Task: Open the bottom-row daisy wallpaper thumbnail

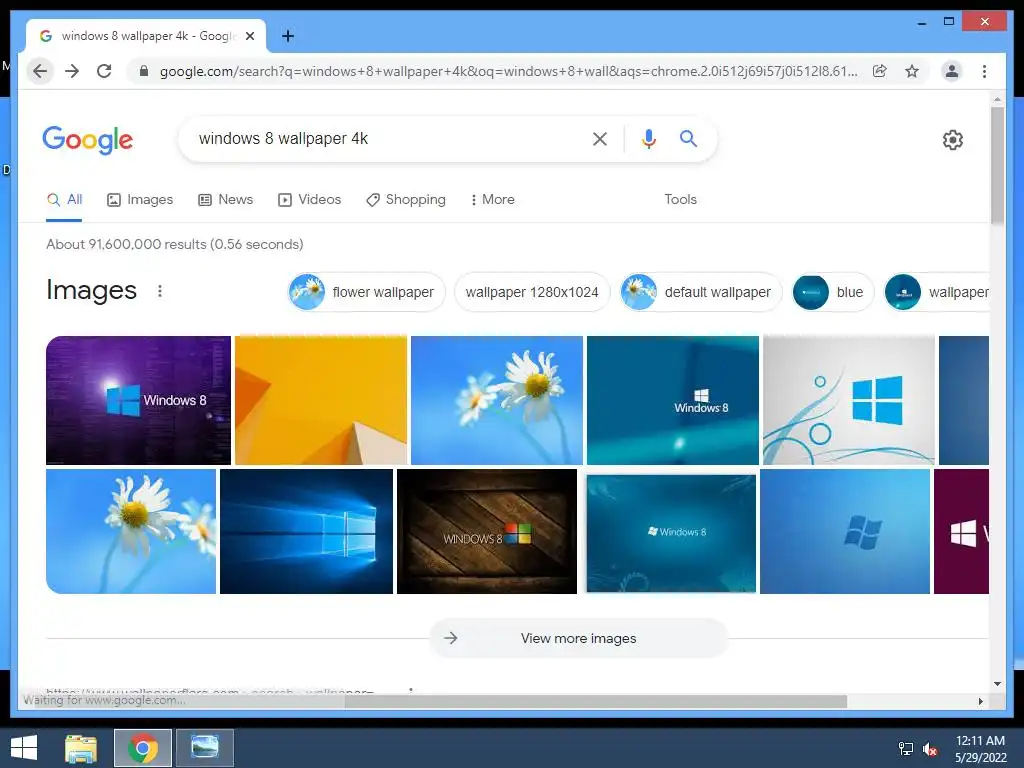Action: pos(131,532)
